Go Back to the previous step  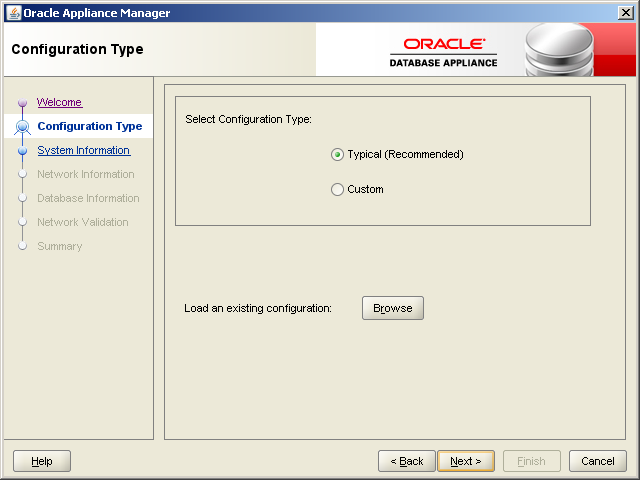click(x=407, y=461)
